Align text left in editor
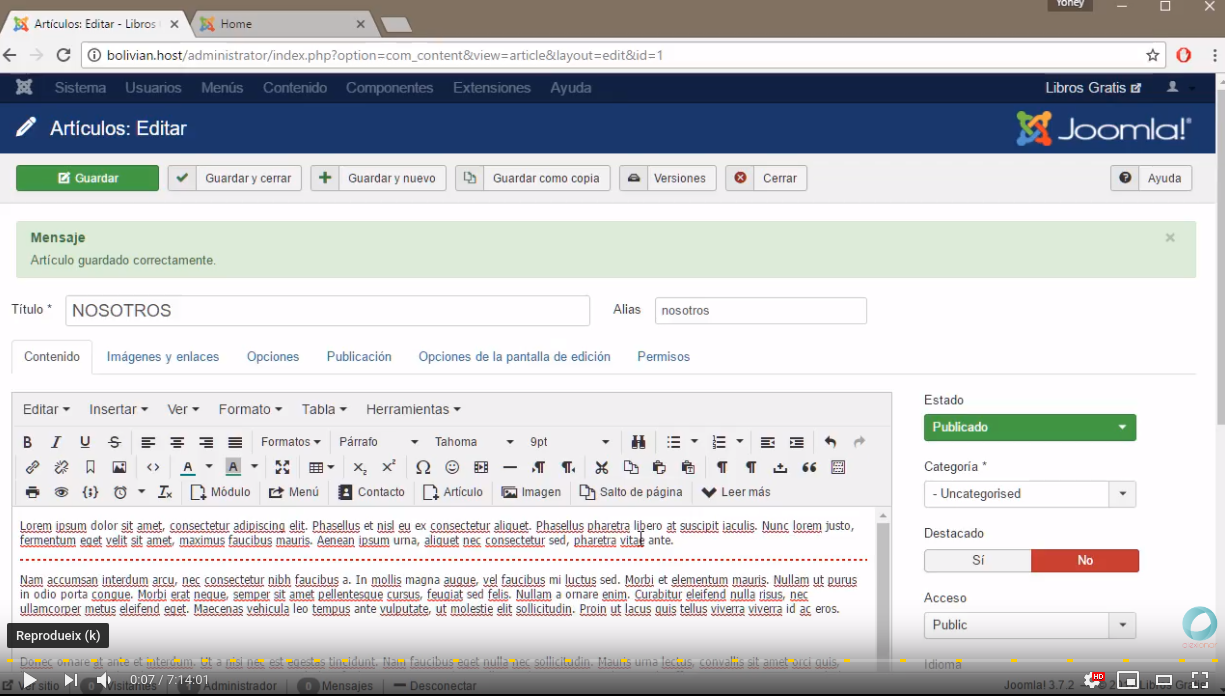This screenshot has height=696, width=1225. [x=148, y=442]
